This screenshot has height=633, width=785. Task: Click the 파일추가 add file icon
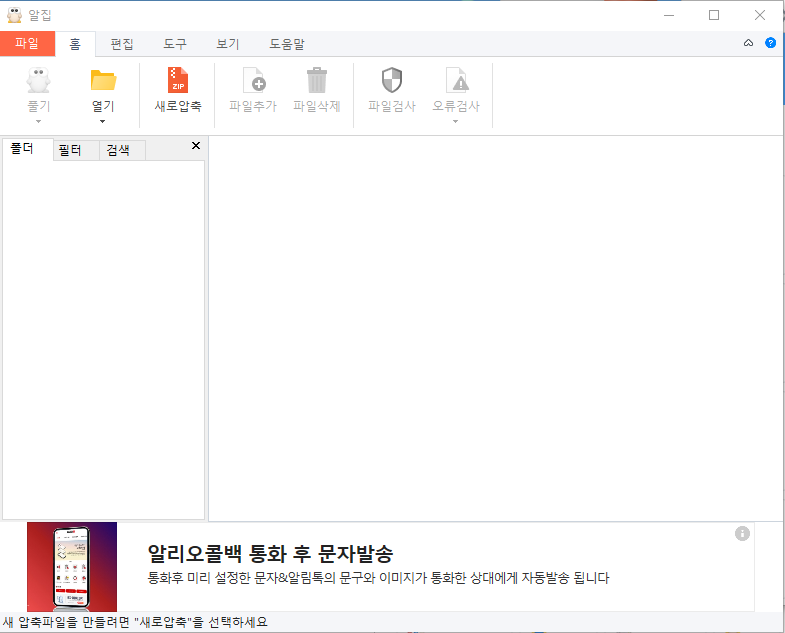coord(254,80)
